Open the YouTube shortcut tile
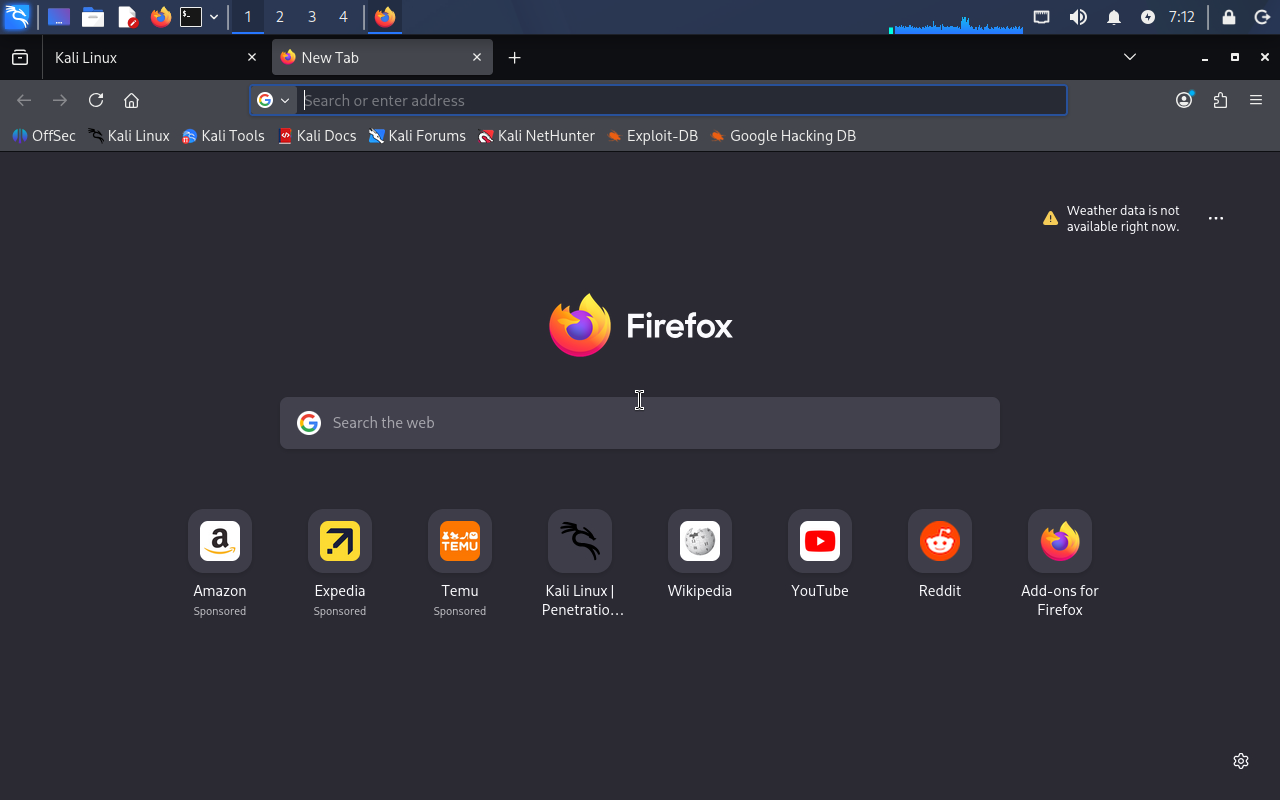This screenshot has height=800, width=1280. tap(820, 542)
